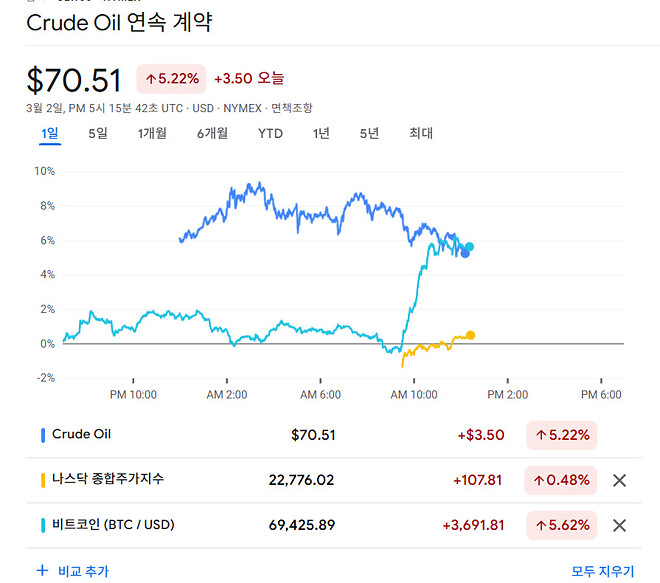Select the 1개월 range tab
The width and height of the screenshot is (660, 583).
(152, 133)
